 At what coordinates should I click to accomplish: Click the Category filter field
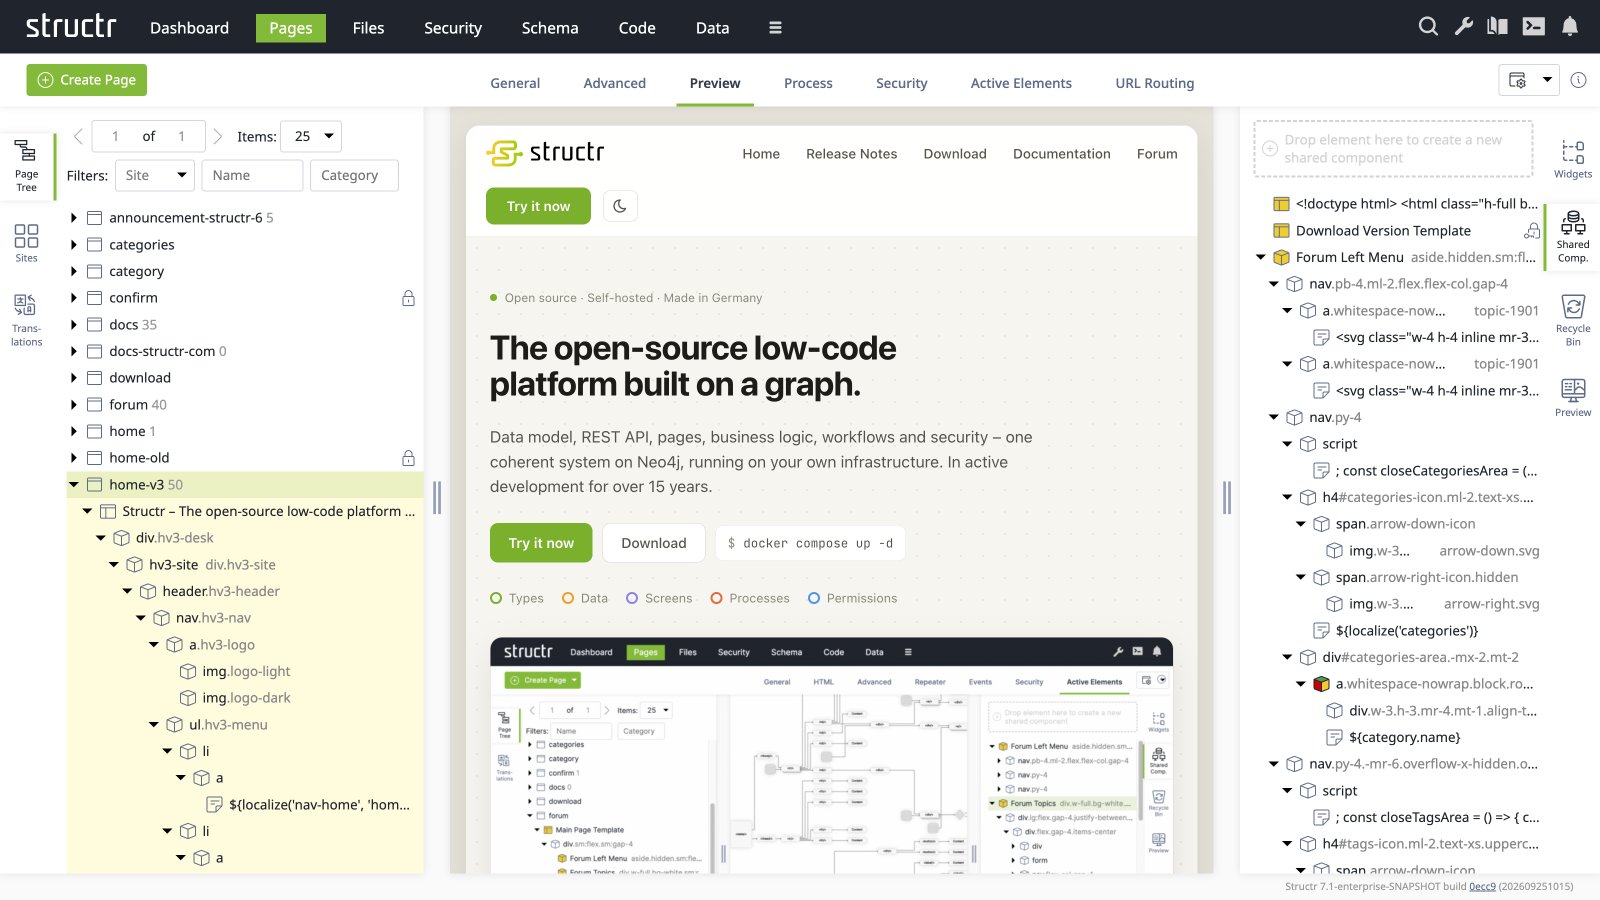coord(354,175)
